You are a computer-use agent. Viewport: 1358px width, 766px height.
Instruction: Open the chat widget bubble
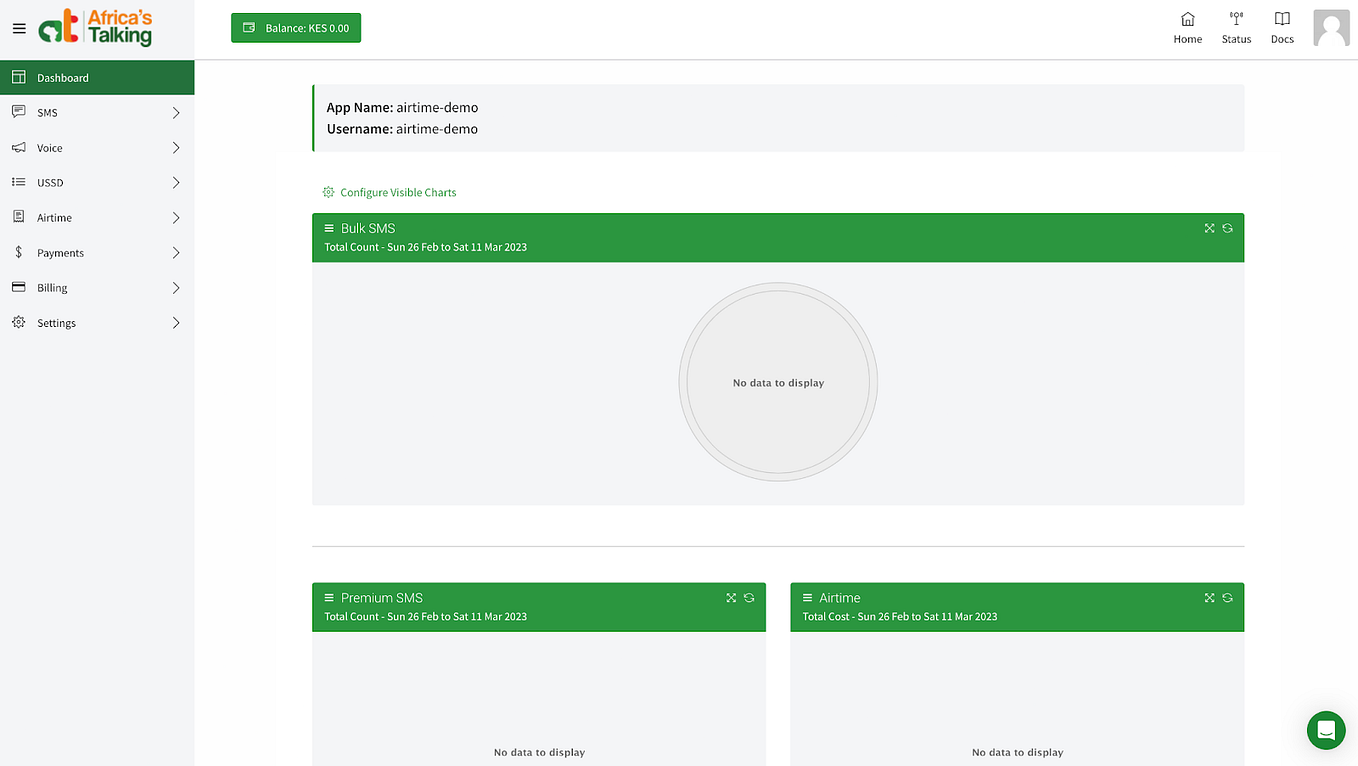[x=1326, y=730]
